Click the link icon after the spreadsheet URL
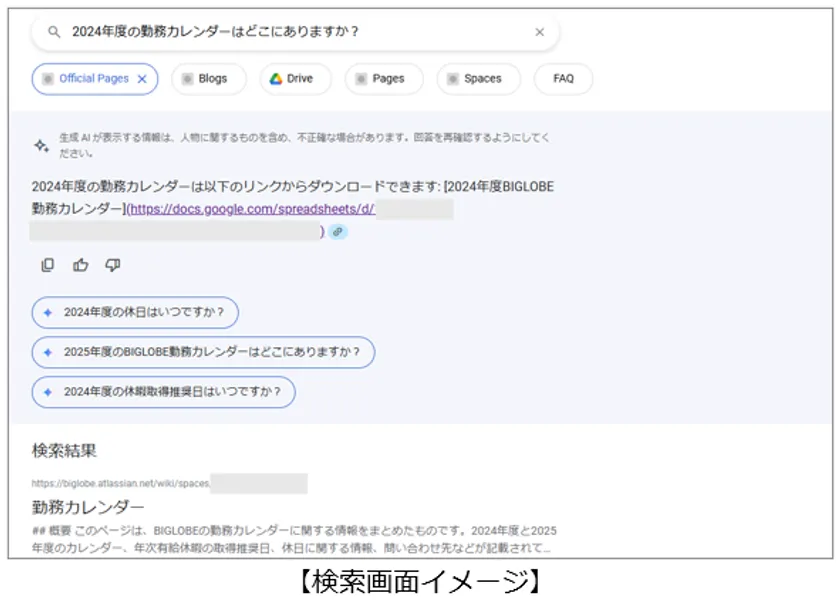Image resolution: width=840 pixels, height=604 pixels. pyautogui.click(x=338, y=231)
